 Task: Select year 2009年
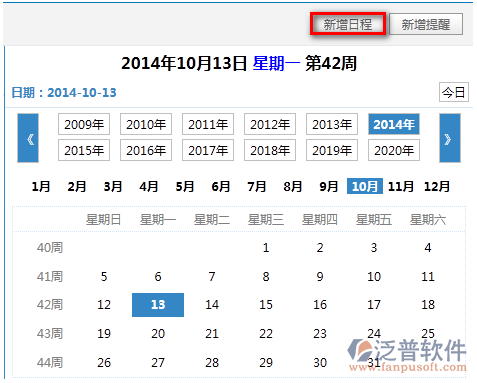point(84,124)
